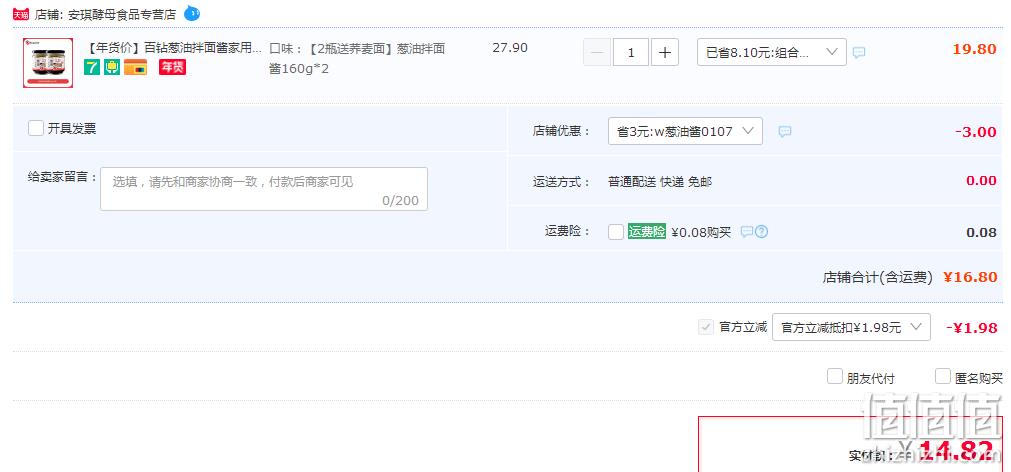1011x472 pixels.
Task: Click the green 7-day return badge
Action: [x=92, y=66]
